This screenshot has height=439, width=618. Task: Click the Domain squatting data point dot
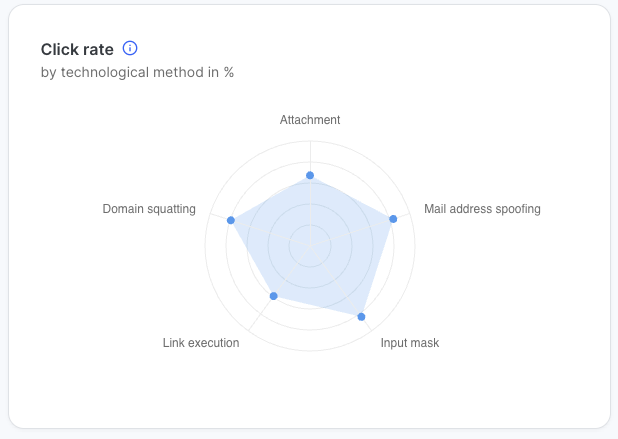click(230, 220)
